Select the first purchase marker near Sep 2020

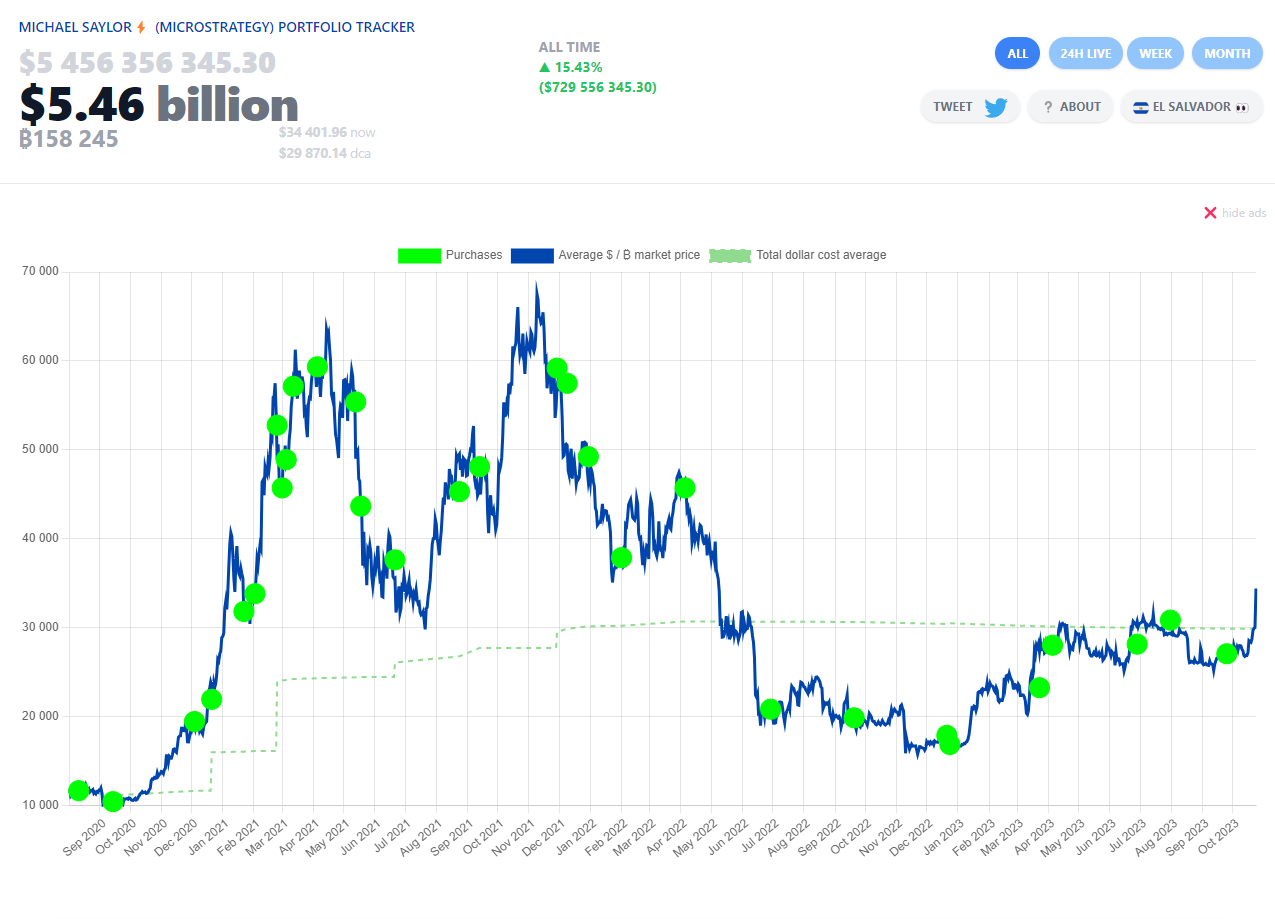pyautogui.click(x=78, y=791)
